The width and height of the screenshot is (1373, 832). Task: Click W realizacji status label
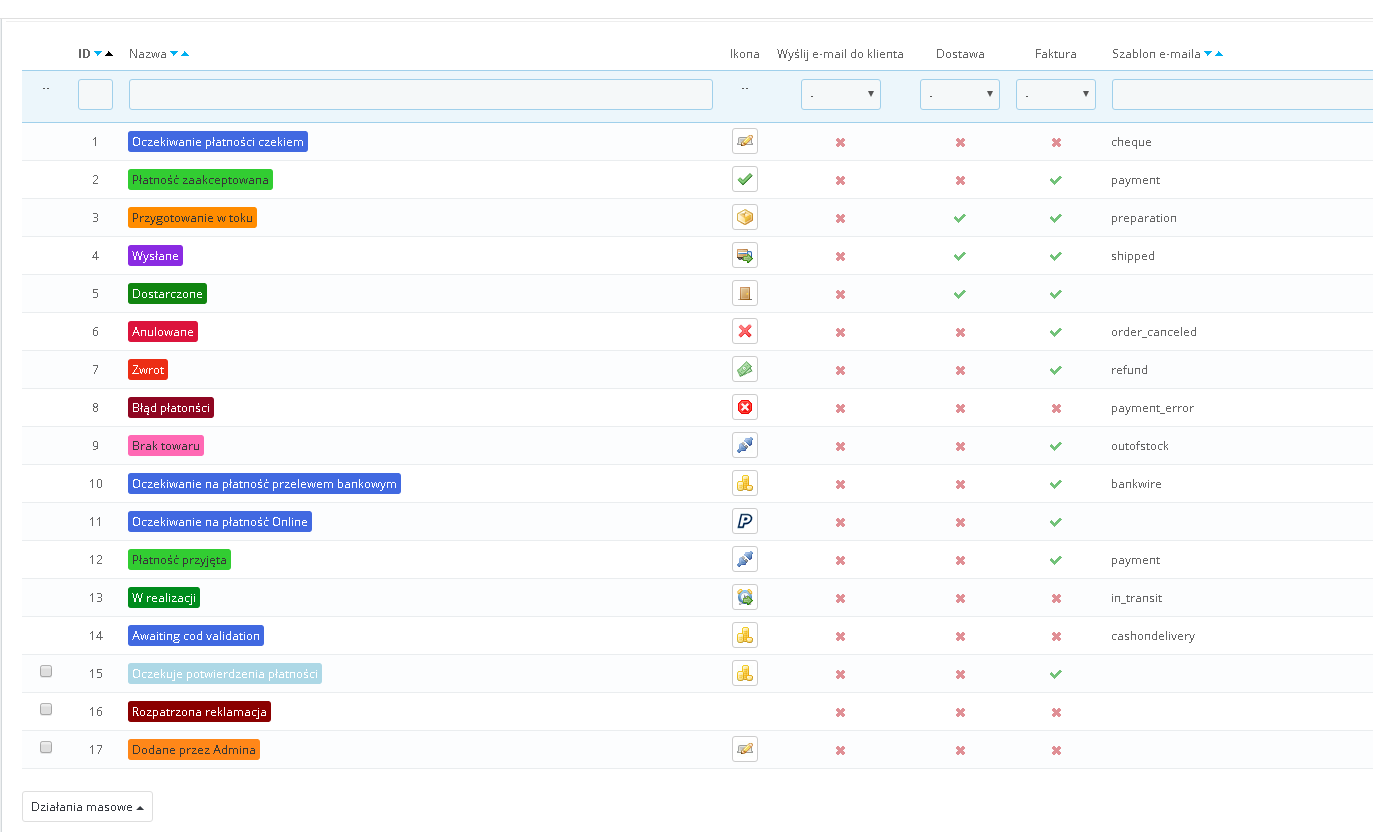(165, 598)
